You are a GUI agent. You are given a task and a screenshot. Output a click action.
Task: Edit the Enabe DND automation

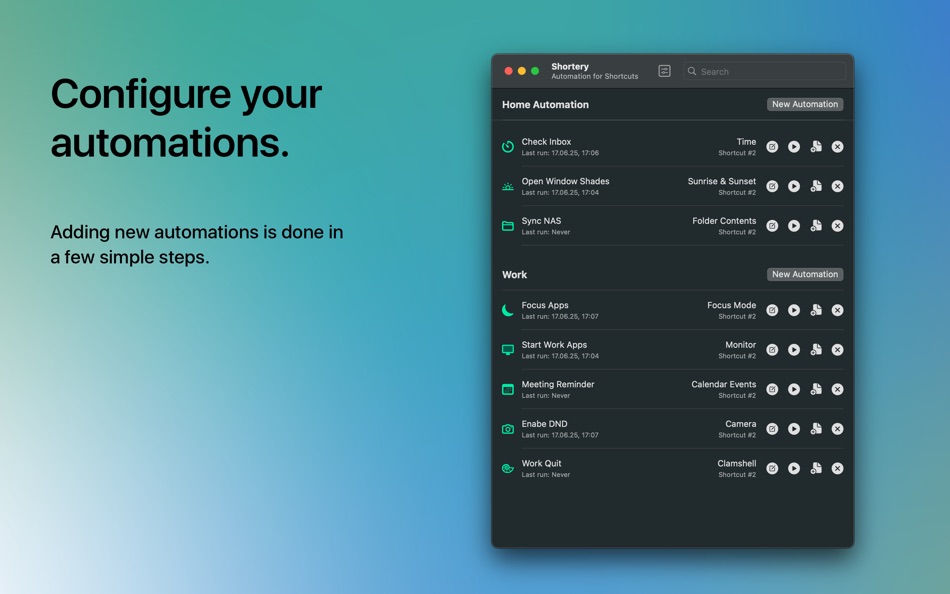coord(772,429)
